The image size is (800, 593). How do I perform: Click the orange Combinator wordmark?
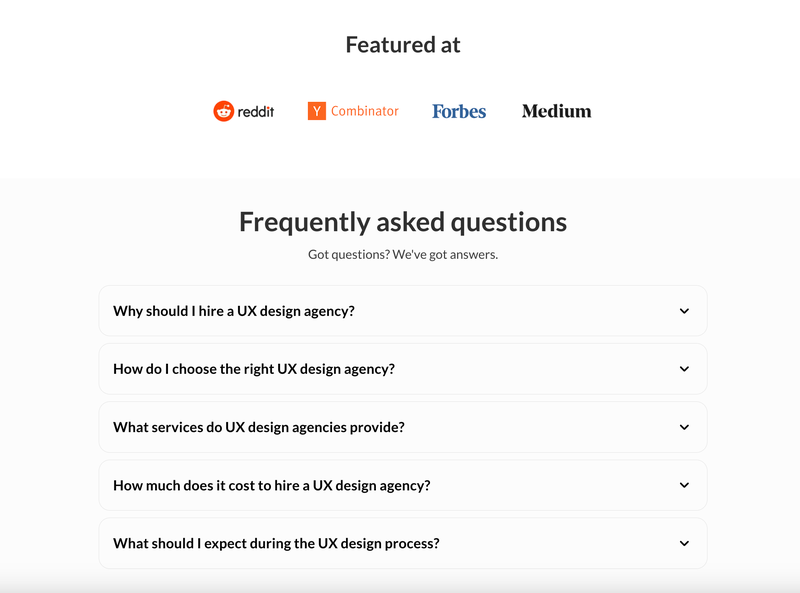point(365,111)
